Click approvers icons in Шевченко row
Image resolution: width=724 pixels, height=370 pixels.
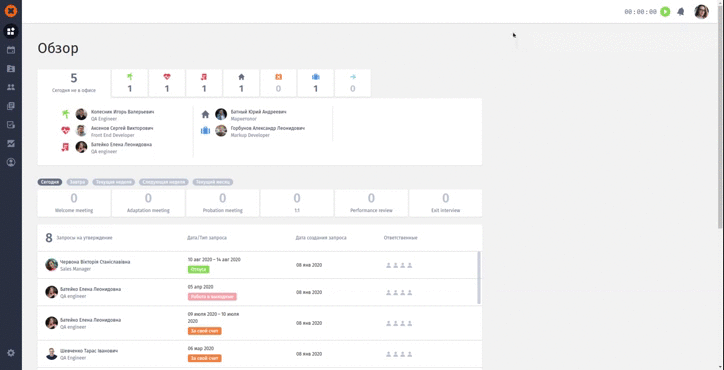click(399, 354)
